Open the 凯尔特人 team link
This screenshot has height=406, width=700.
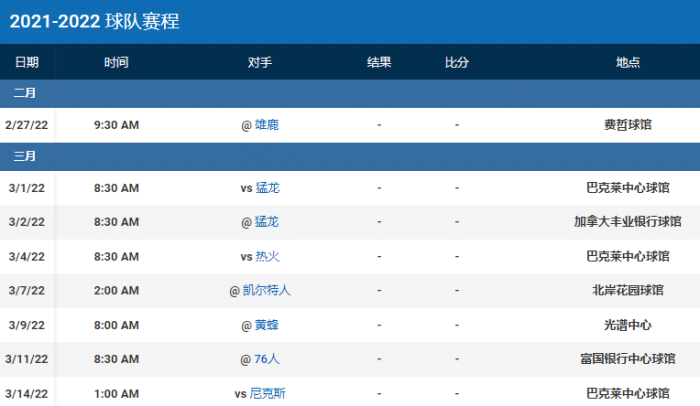[x=267, y=291]
